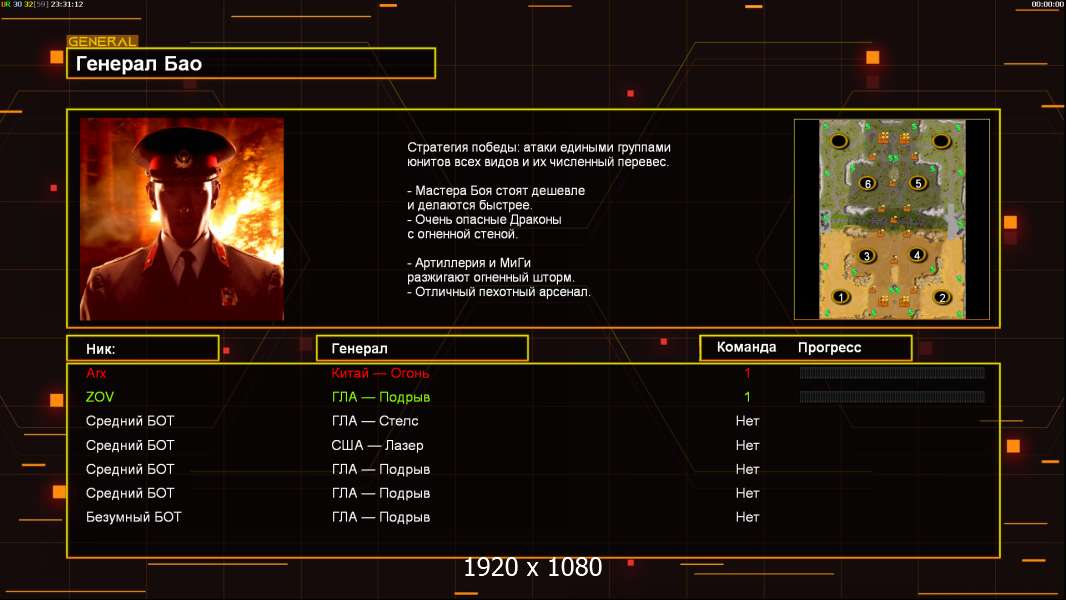Click the GENERAL label above the title

[102, 41]
